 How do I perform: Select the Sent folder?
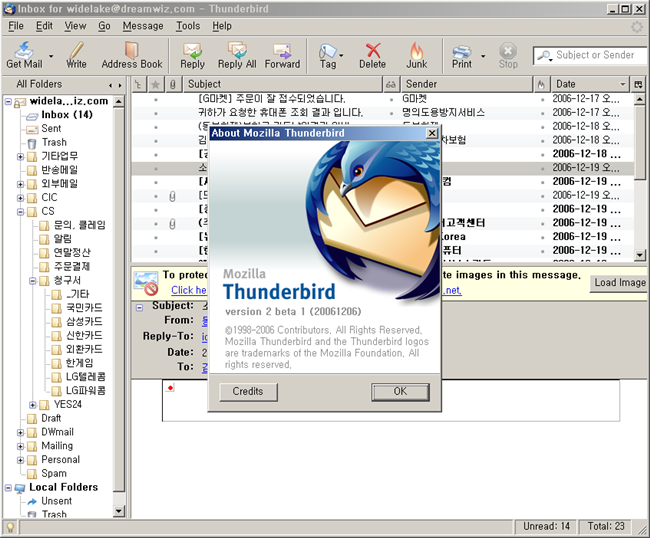(x=51, y=128)
